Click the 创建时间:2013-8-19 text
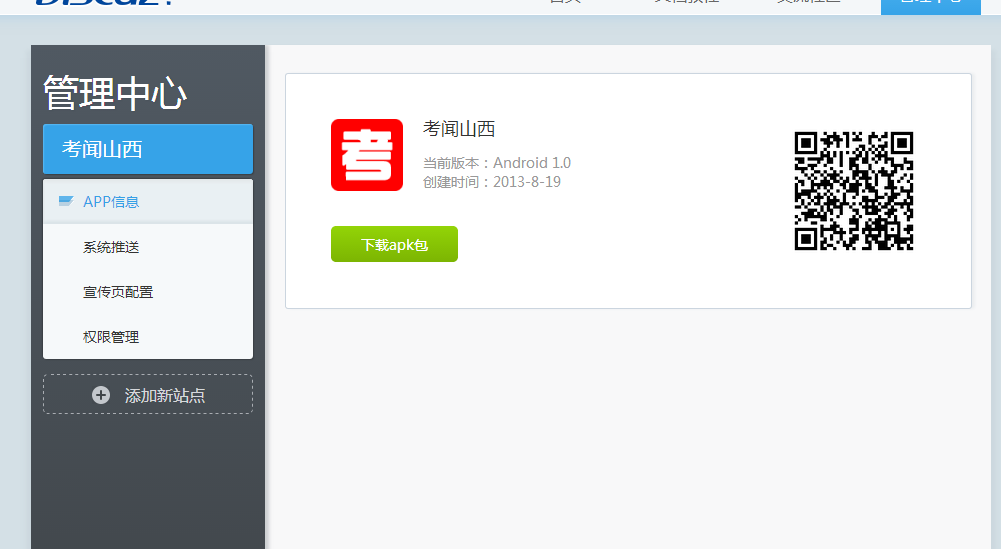Viewport: 1001px width, 549px height. [x=492, y=182]
